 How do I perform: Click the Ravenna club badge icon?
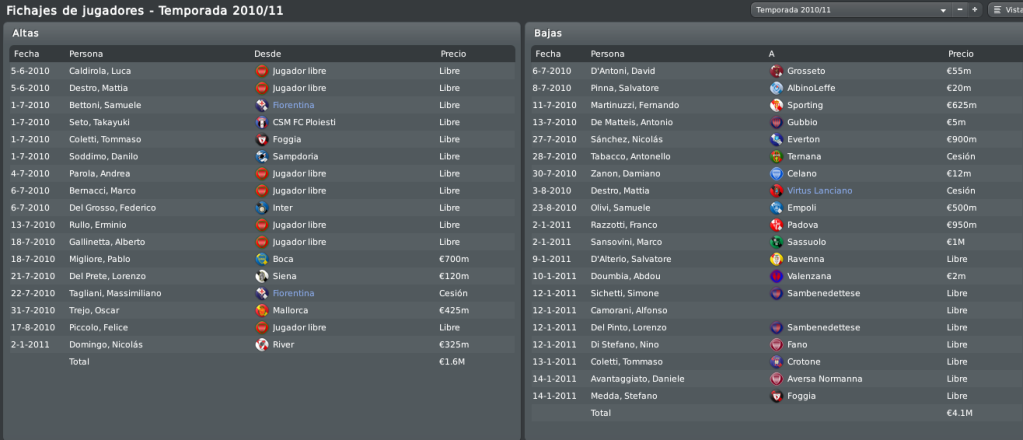[x=776, y=259]
